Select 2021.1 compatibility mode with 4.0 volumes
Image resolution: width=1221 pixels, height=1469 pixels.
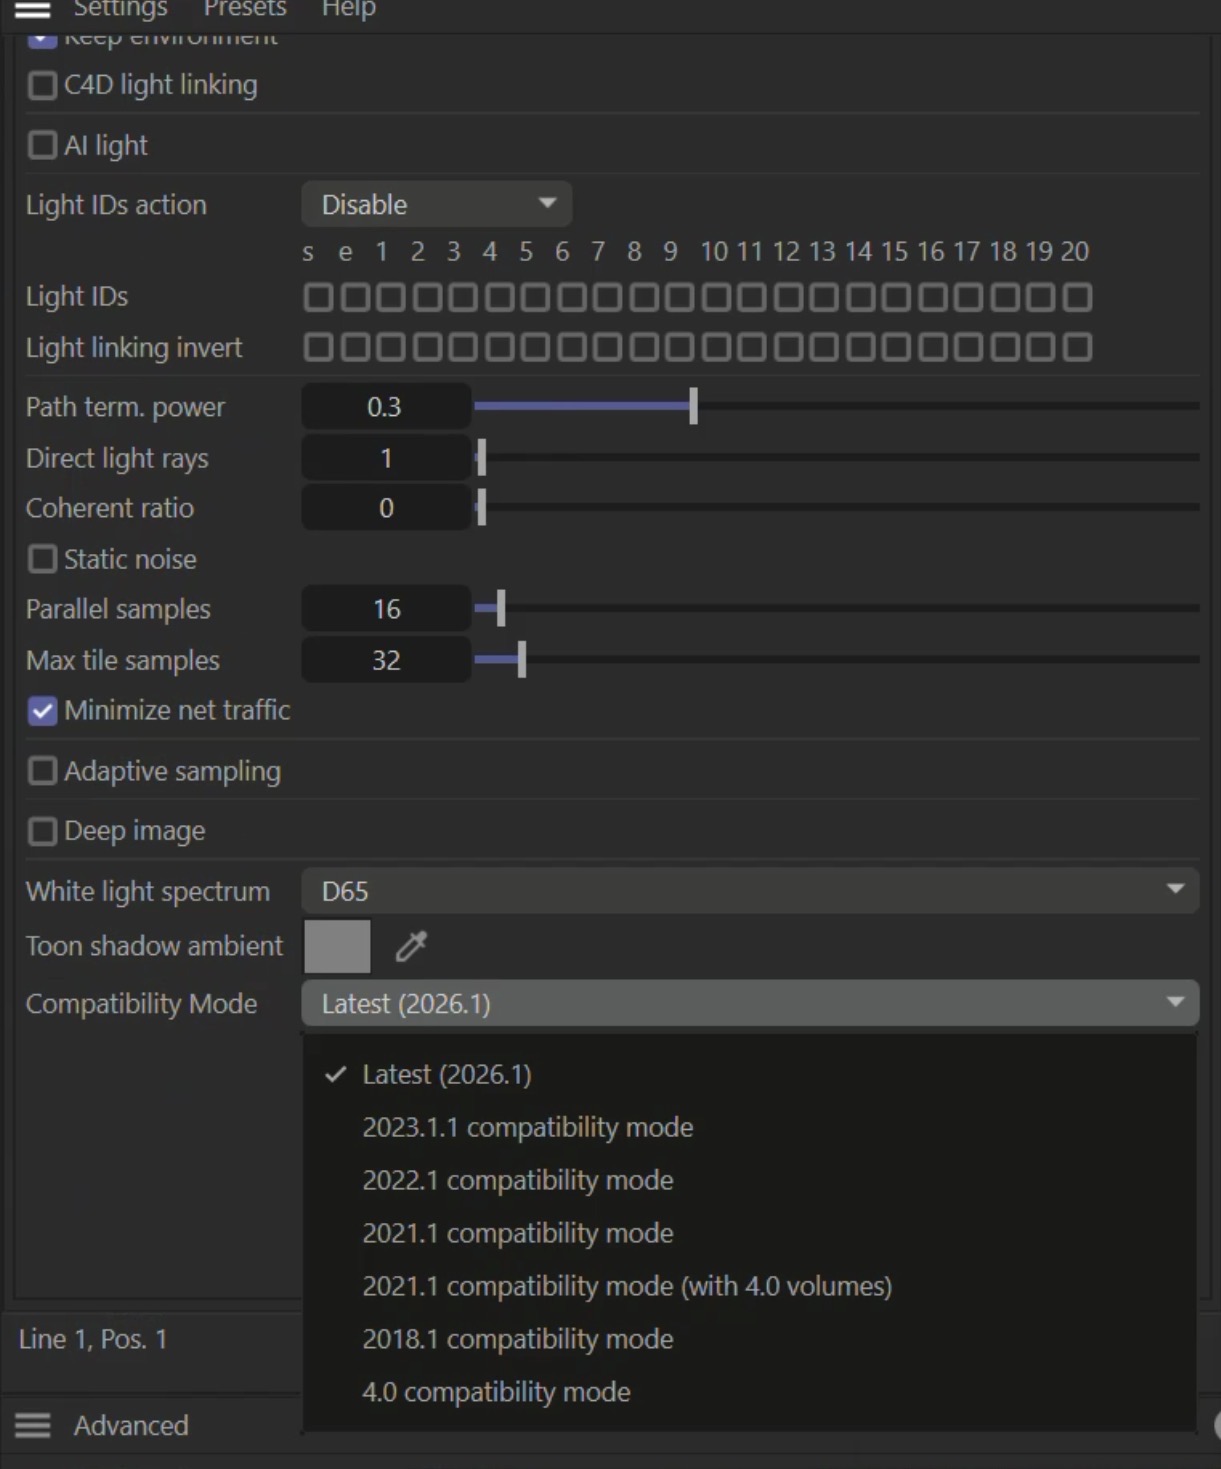pyautogui.click(x=627, y=1286)
